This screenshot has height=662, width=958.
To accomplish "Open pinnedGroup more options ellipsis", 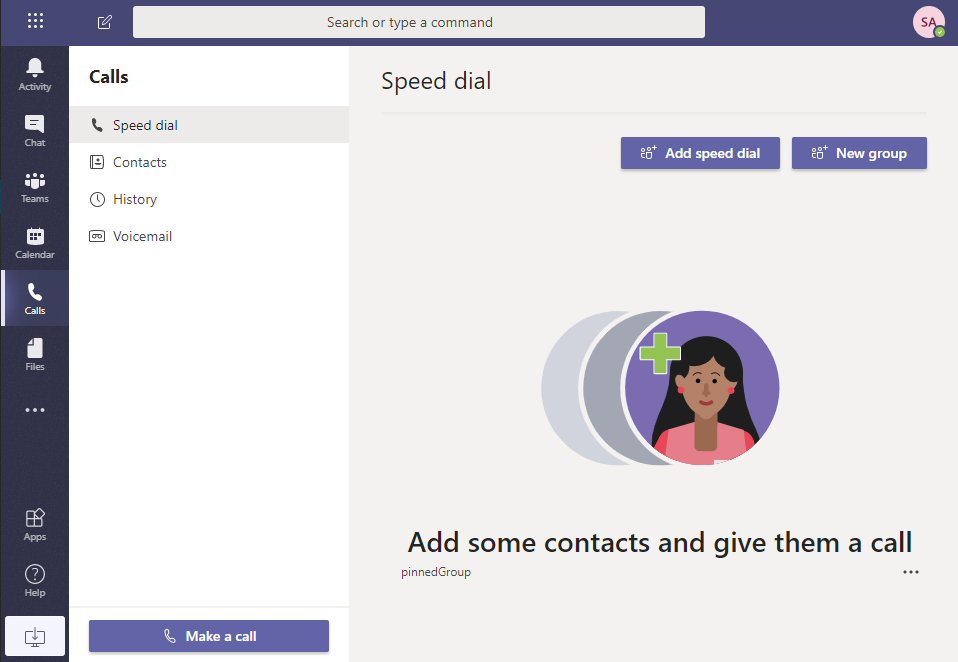I will pyautogui.click(x=910, y=572).
